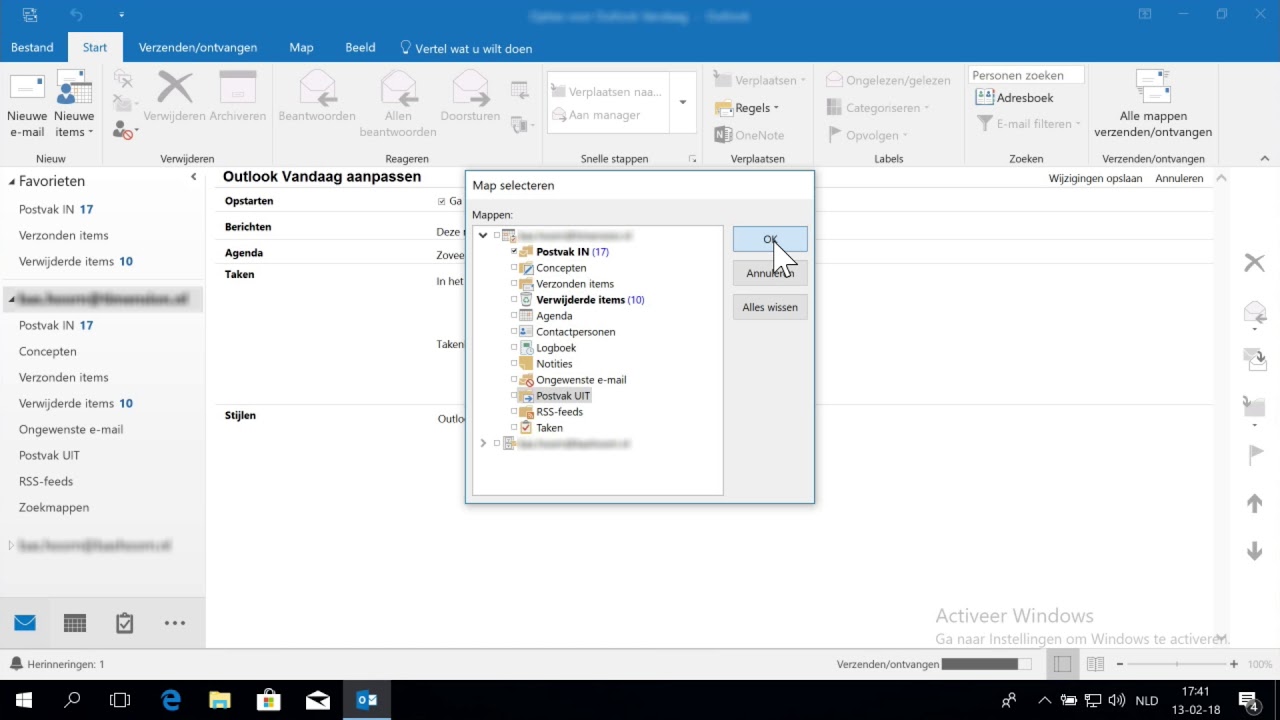Expand the Snelle stappen gallery arrow
This screenshot has width=1280, height=720.
click(683, 102)
